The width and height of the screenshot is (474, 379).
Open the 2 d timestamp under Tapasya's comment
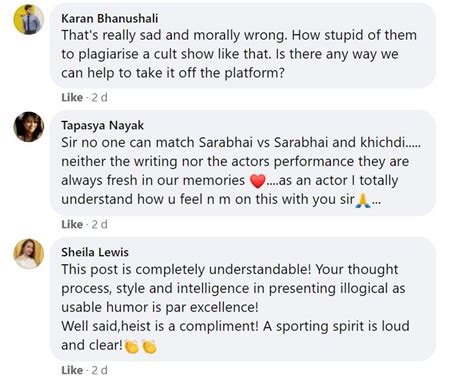(100, 225)
